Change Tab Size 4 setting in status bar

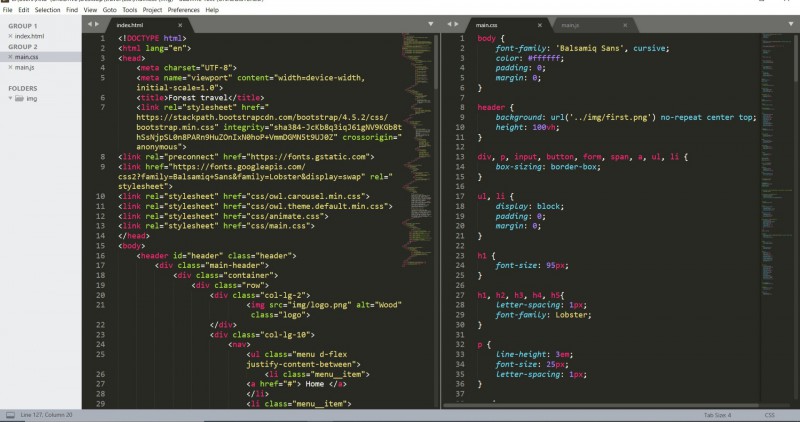coord(717,415)
